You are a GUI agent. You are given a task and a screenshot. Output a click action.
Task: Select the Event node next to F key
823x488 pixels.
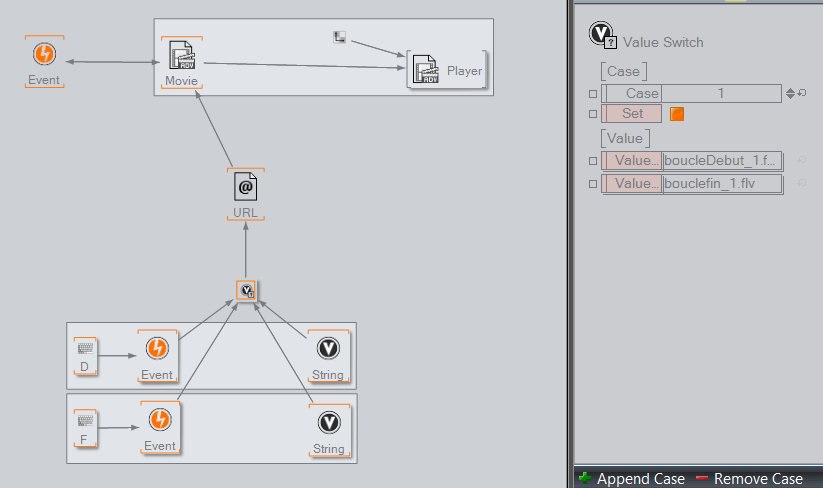[159, 419]
